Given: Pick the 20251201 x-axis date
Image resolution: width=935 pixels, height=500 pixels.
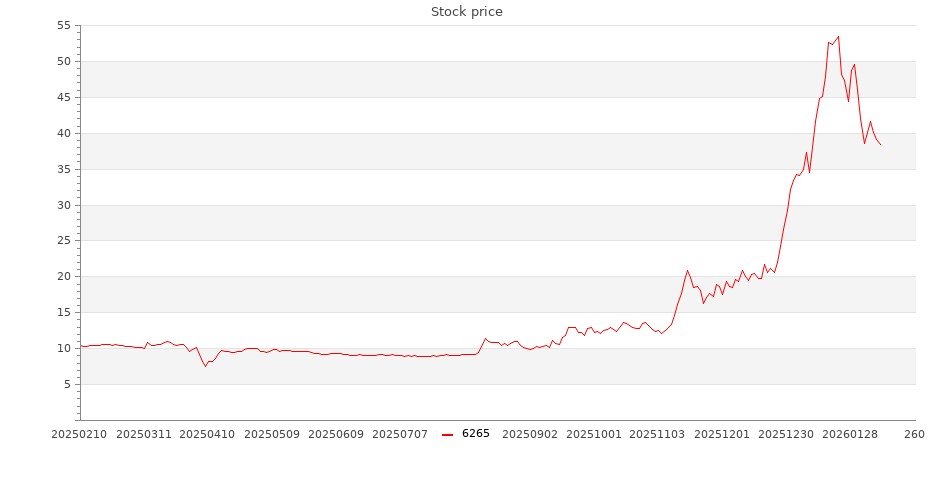Looking at the screenshot, I should 722,434.
